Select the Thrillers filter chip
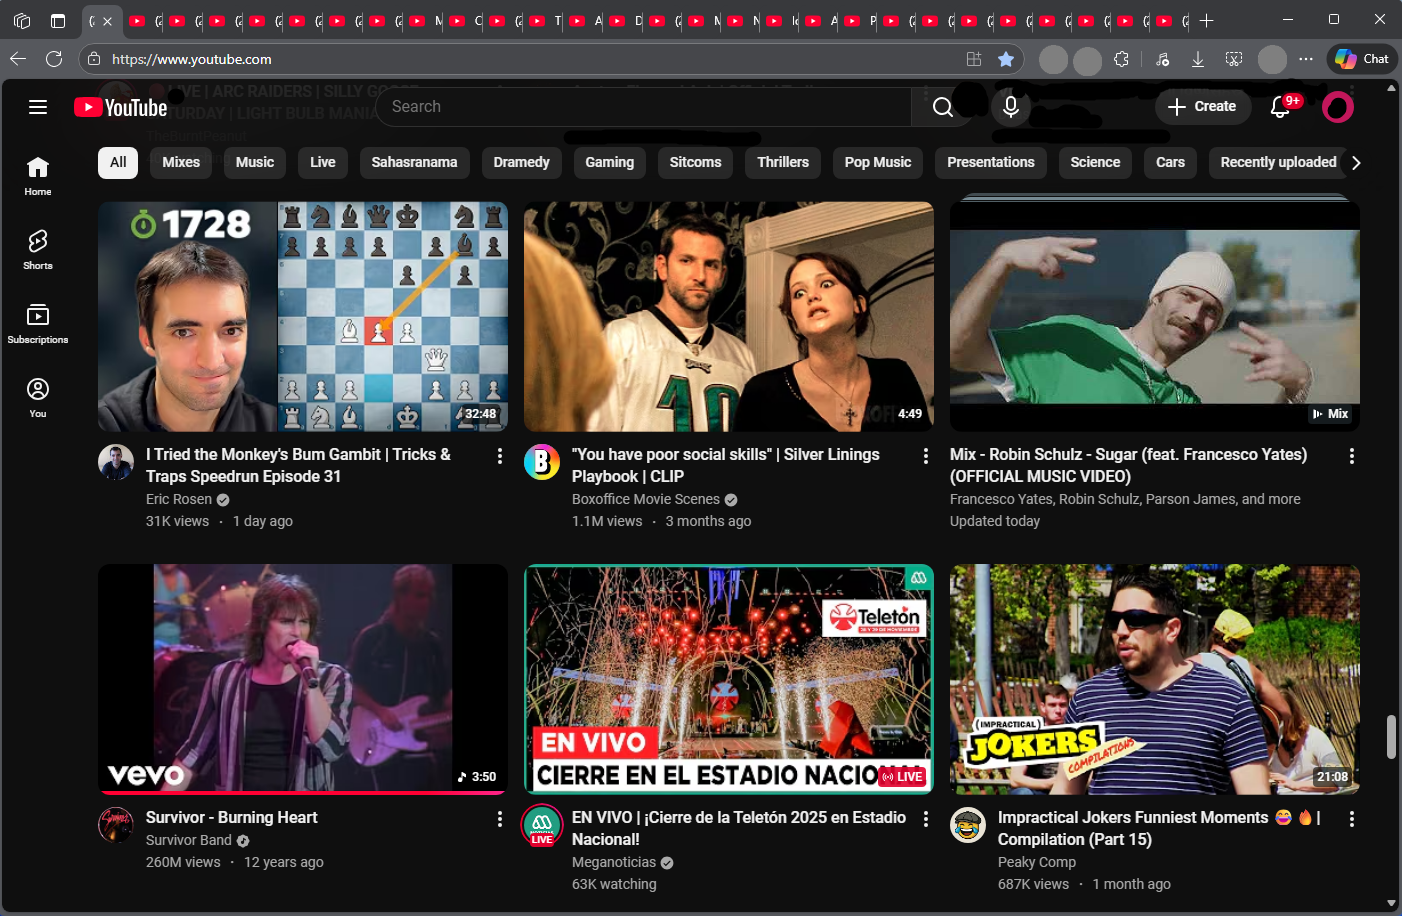The height and width of the screenshot is (916, 1402). [x=783, y=163]
